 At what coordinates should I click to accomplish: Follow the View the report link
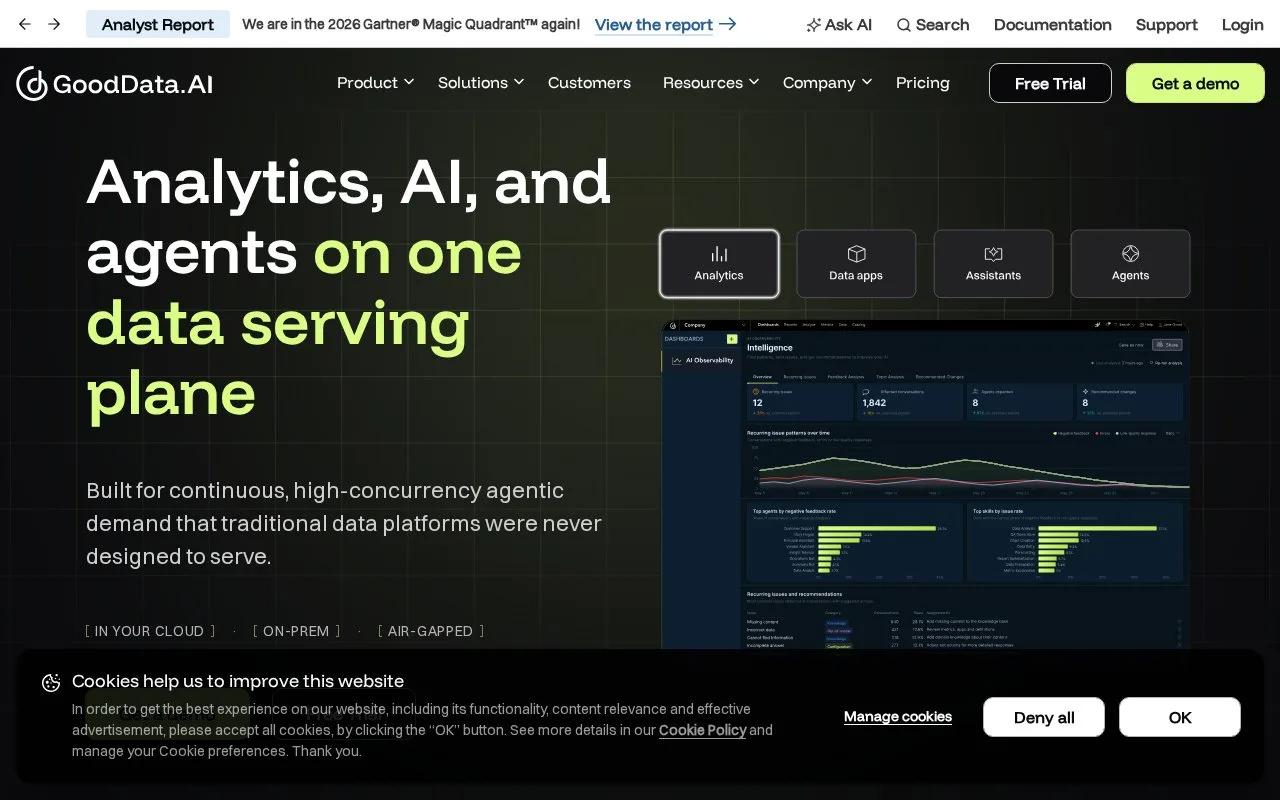point(665,24)
